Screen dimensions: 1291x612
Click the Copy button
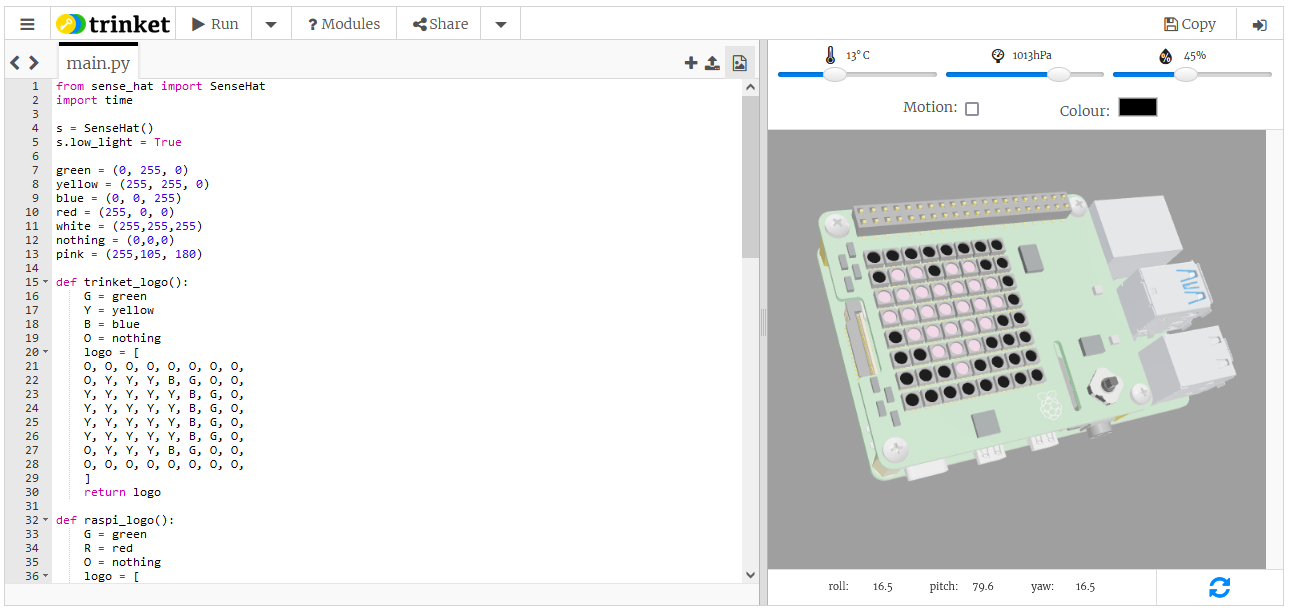click(1189, 24)
